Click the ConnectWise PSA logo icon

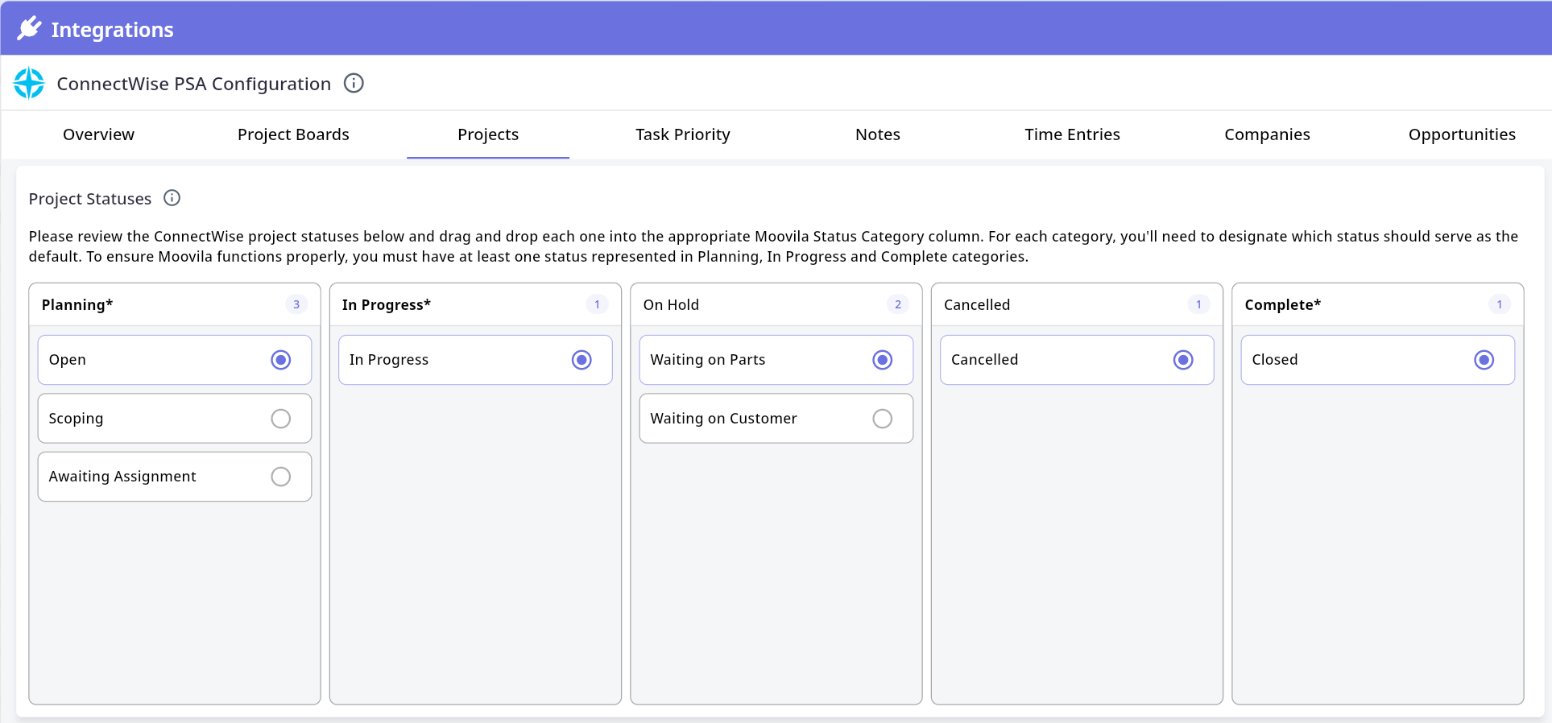click(x=29, y=84)
